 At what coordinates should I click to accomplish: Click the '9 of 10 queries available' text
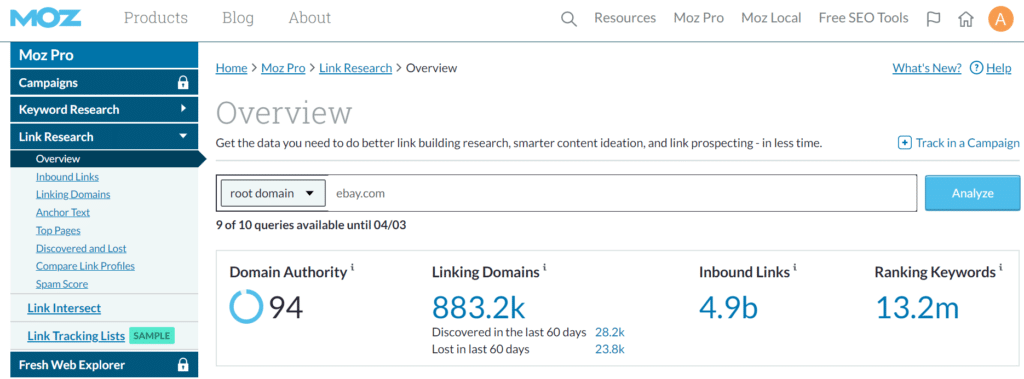pyautogui.click(x=312, y=225)
